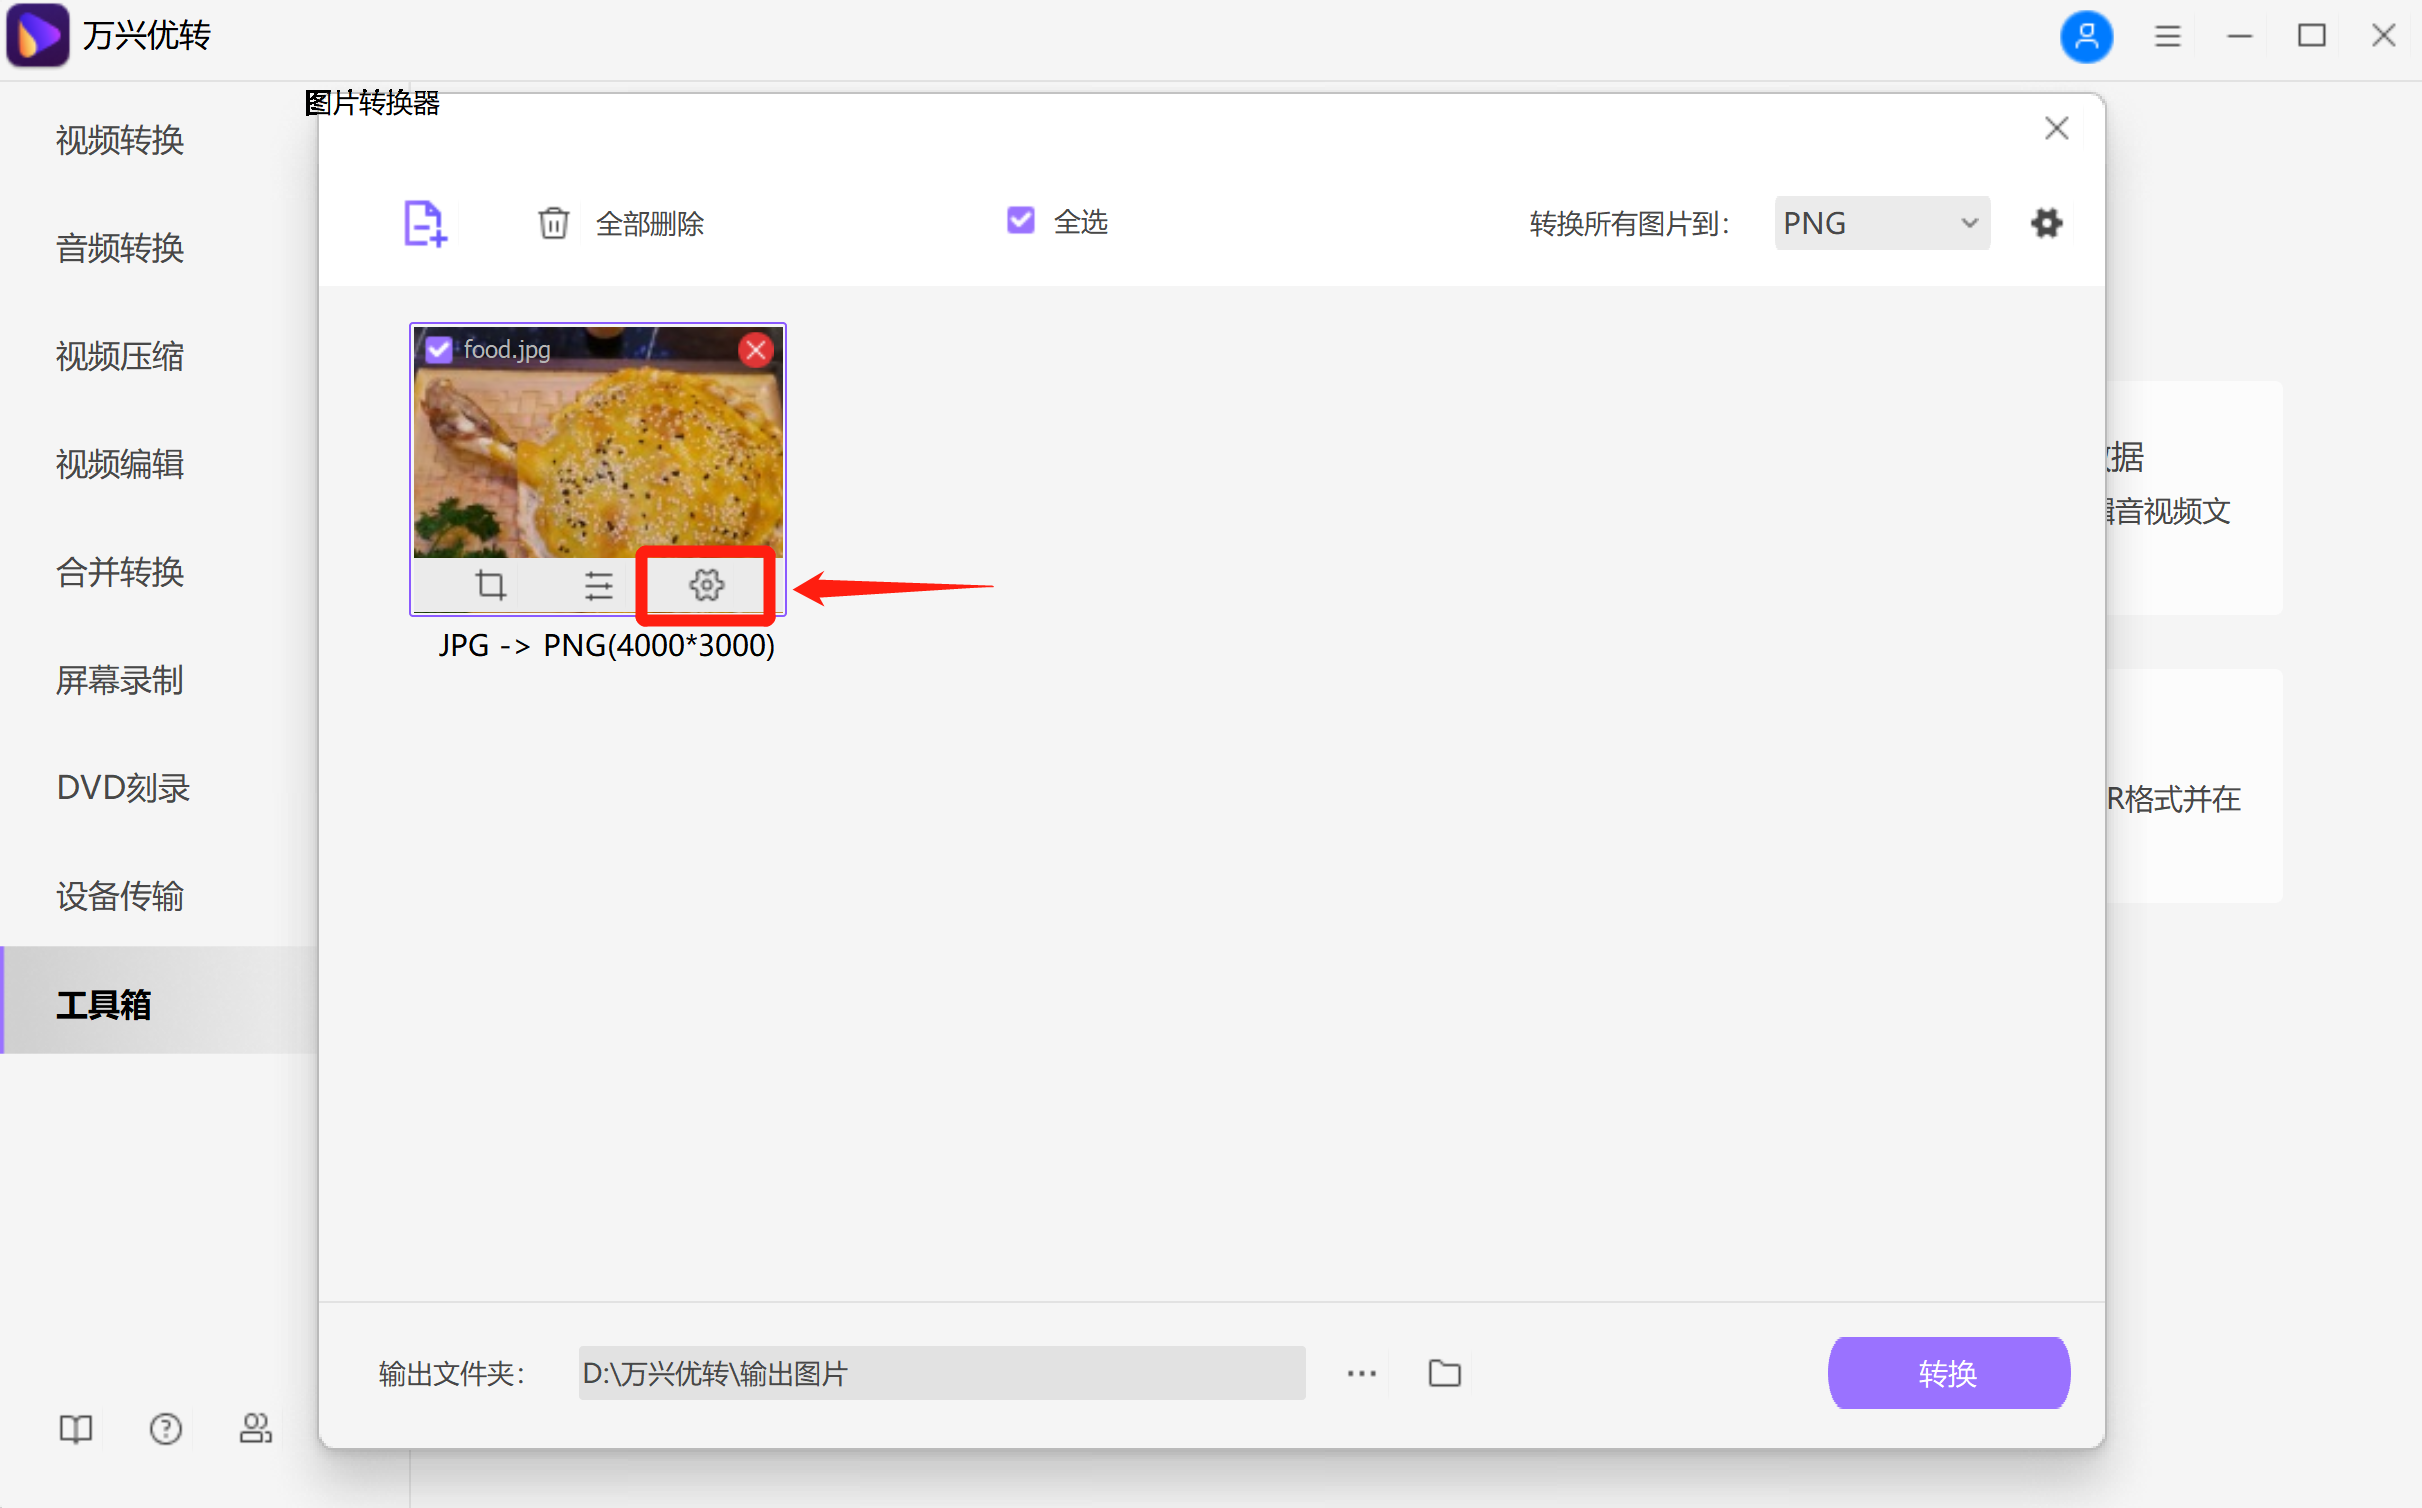Click the 转换 button
Screen dimensions: 2422x1508
pyautogui.click(x=1948, y=1372)
